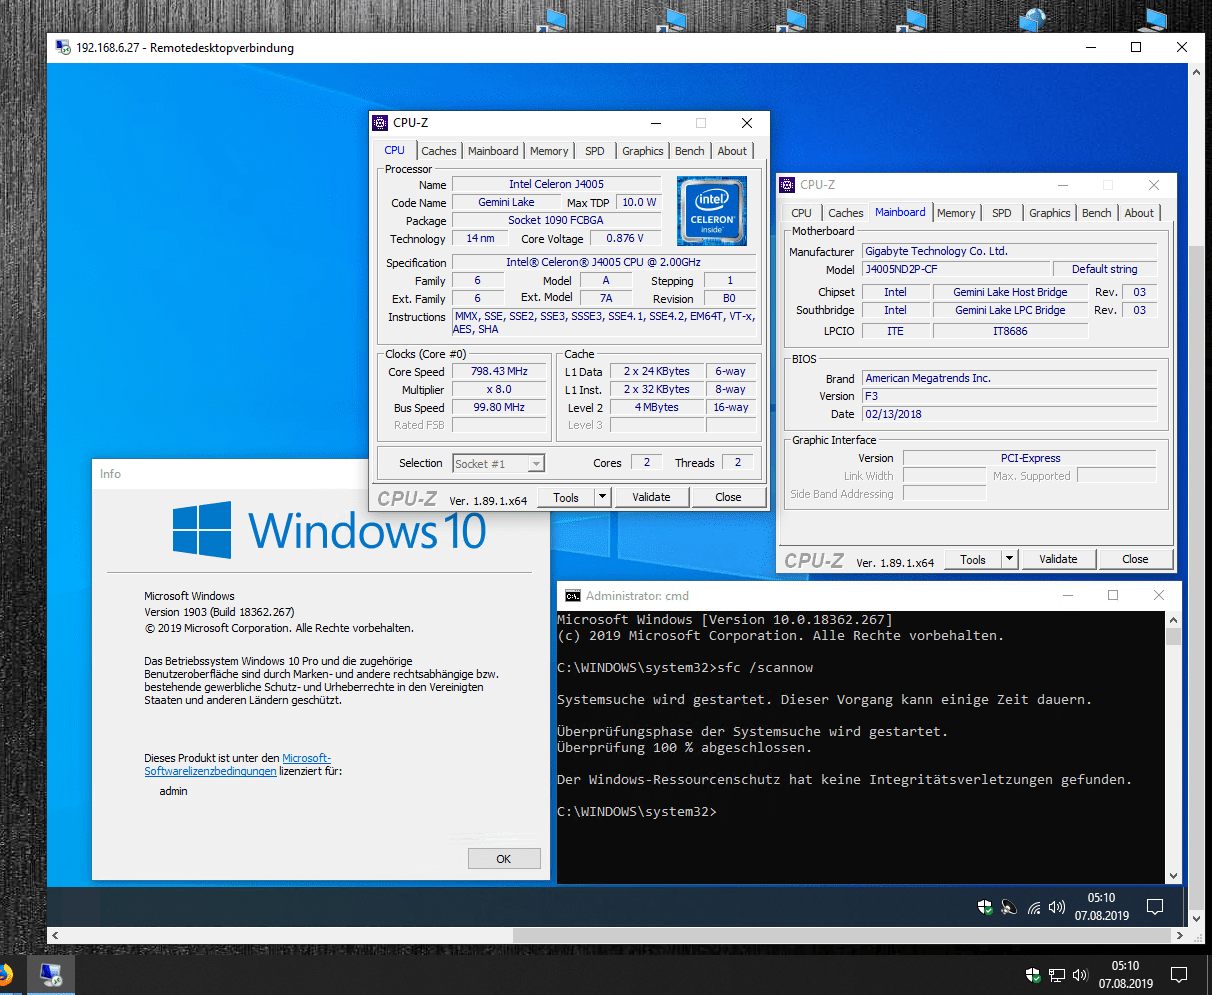The image size is (1212, 995).
Task: Click the Model field J4005ND2P-CF
Action: [x=957, y=269]
